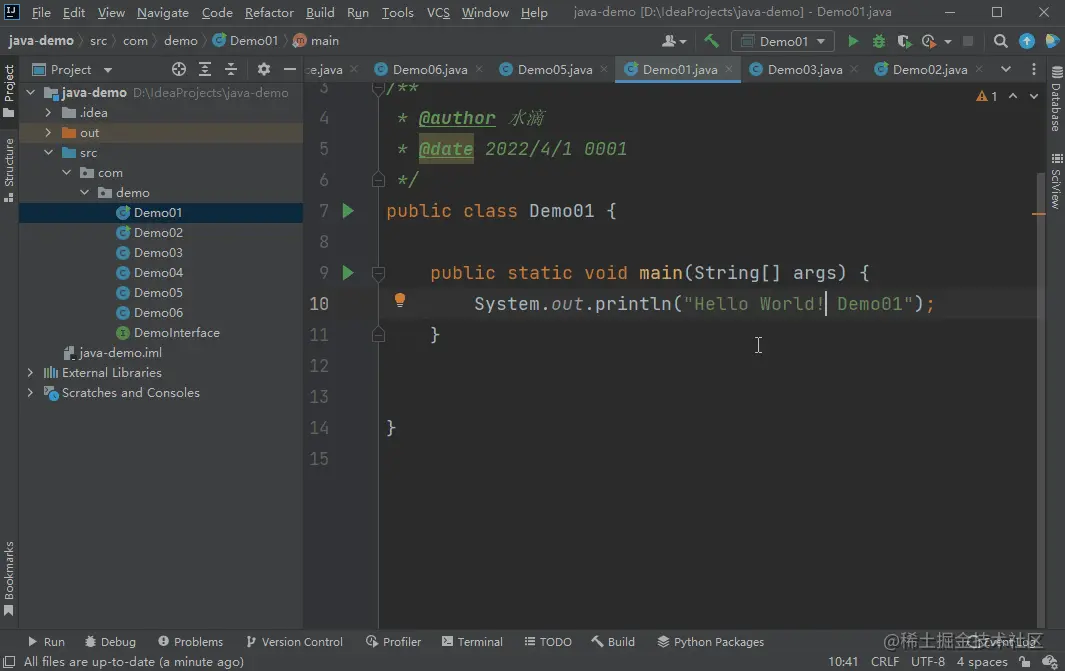
Task: Click the editor vertical scrollbar
Action: click(1041, 399)
